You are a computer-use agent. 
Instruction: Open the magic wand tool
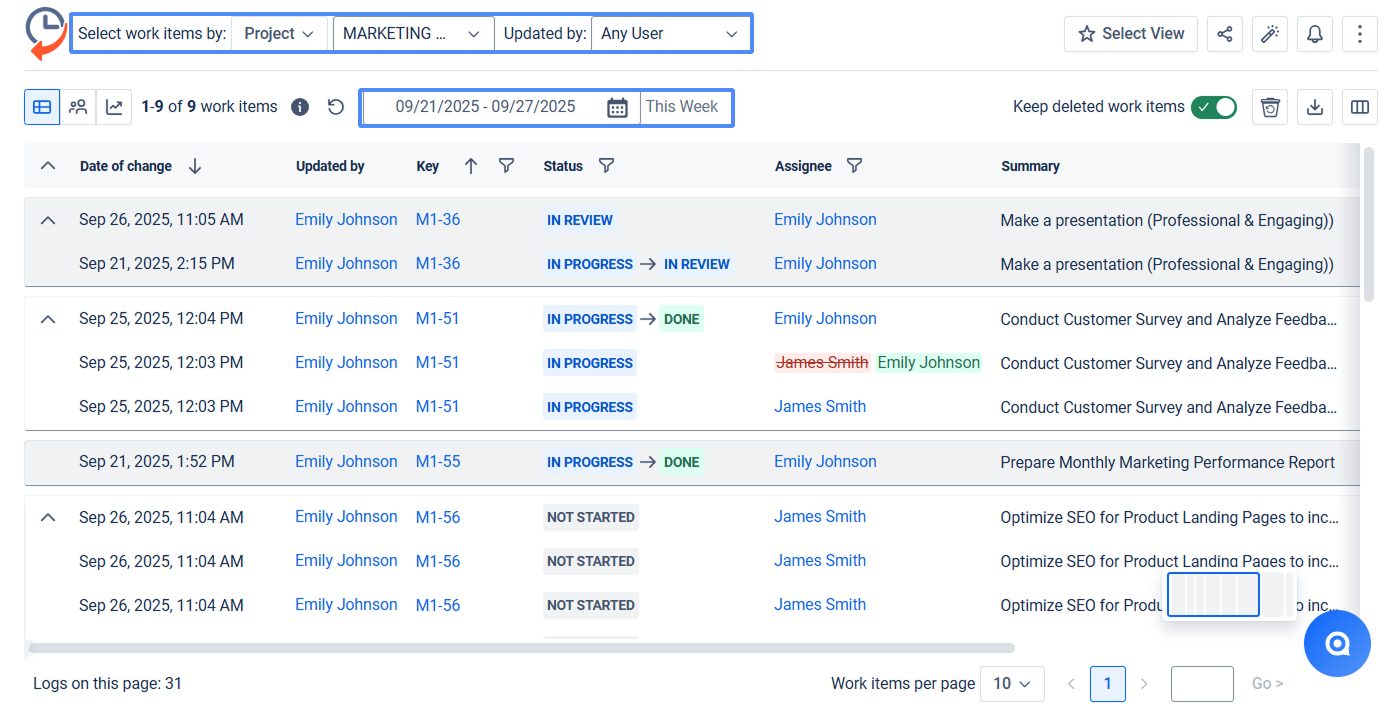[x=1270, y=34]
